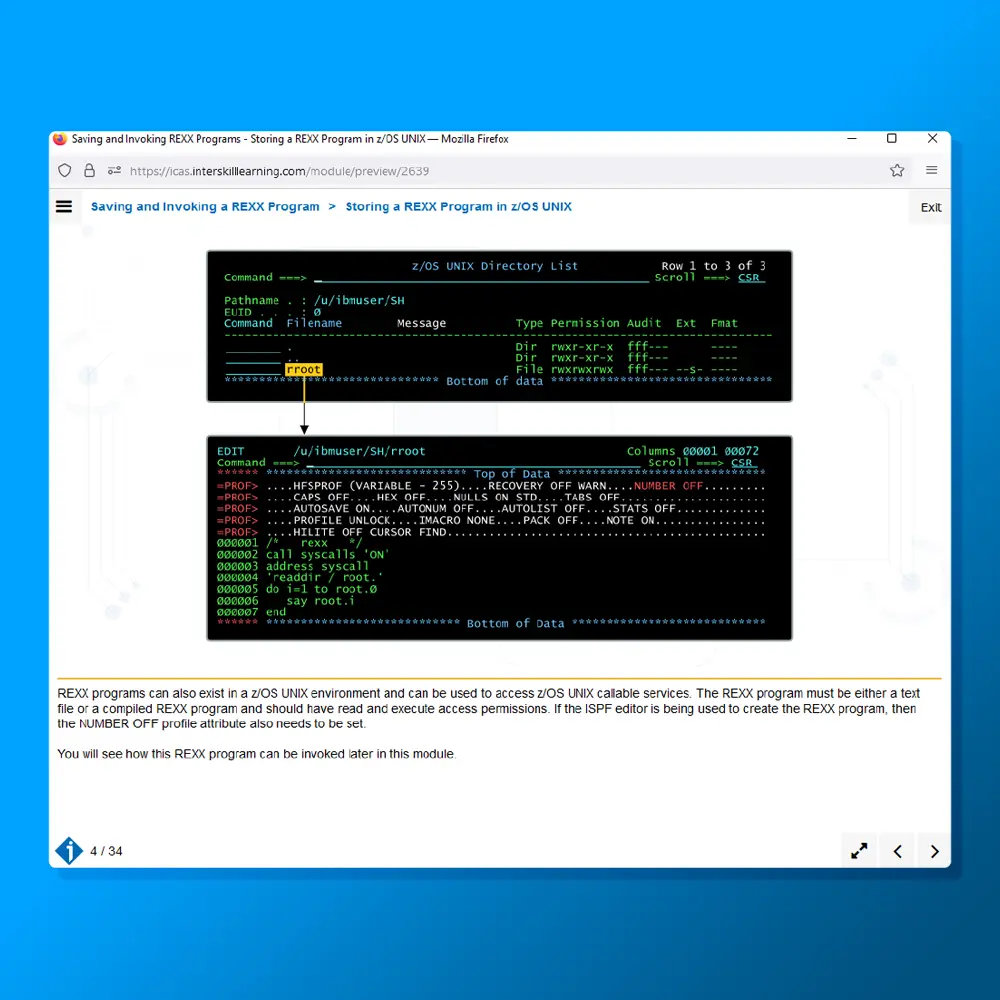The image size is (1000, 1000).
Task: Open Firefox application menu
Action: click(931, 171)
